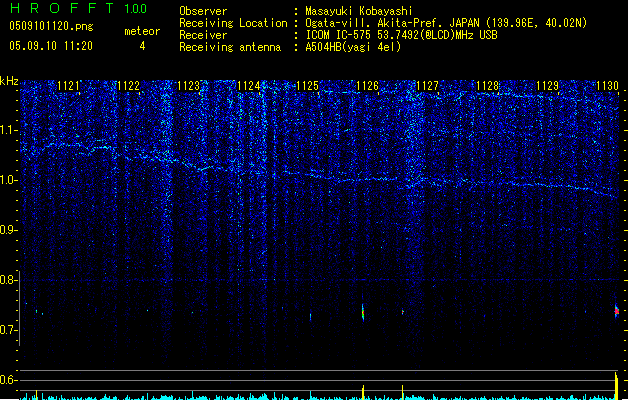Click the 1124 time marker
629x400 pixels.
(x=248, y=86)
